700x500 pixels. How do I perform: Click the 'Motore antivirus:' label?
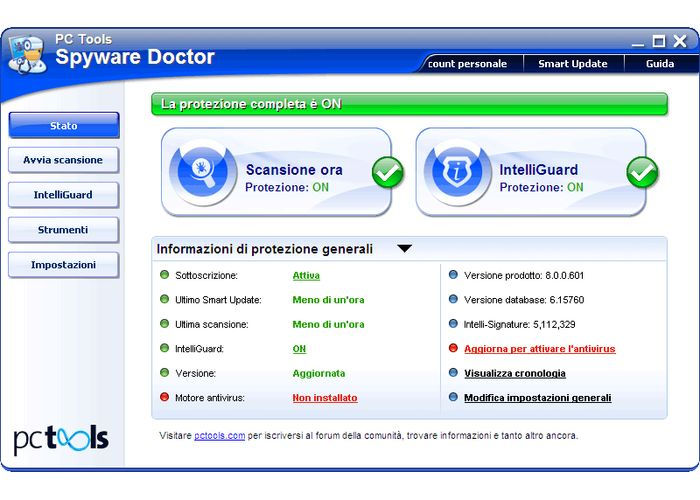(210, 398)
